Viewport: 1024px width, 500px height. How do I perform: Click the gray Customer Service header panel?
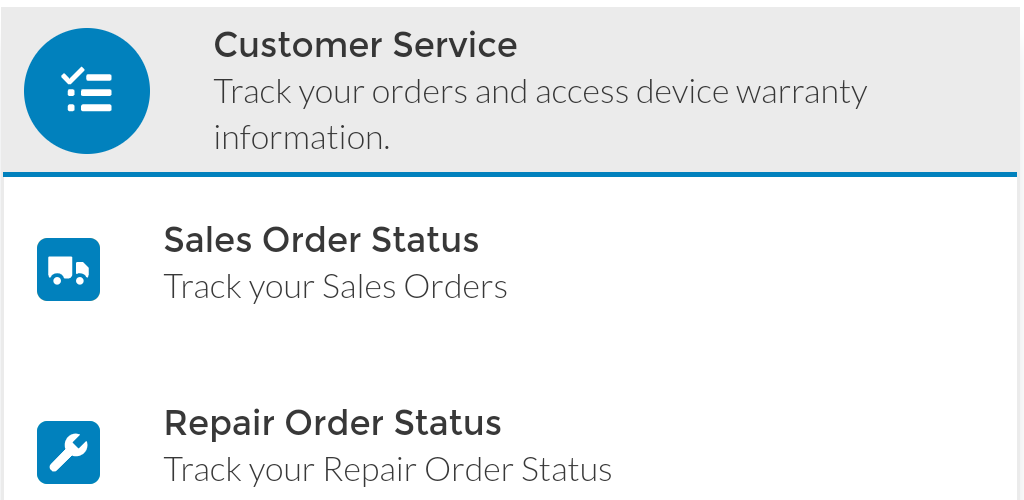[x=510, y=90]
